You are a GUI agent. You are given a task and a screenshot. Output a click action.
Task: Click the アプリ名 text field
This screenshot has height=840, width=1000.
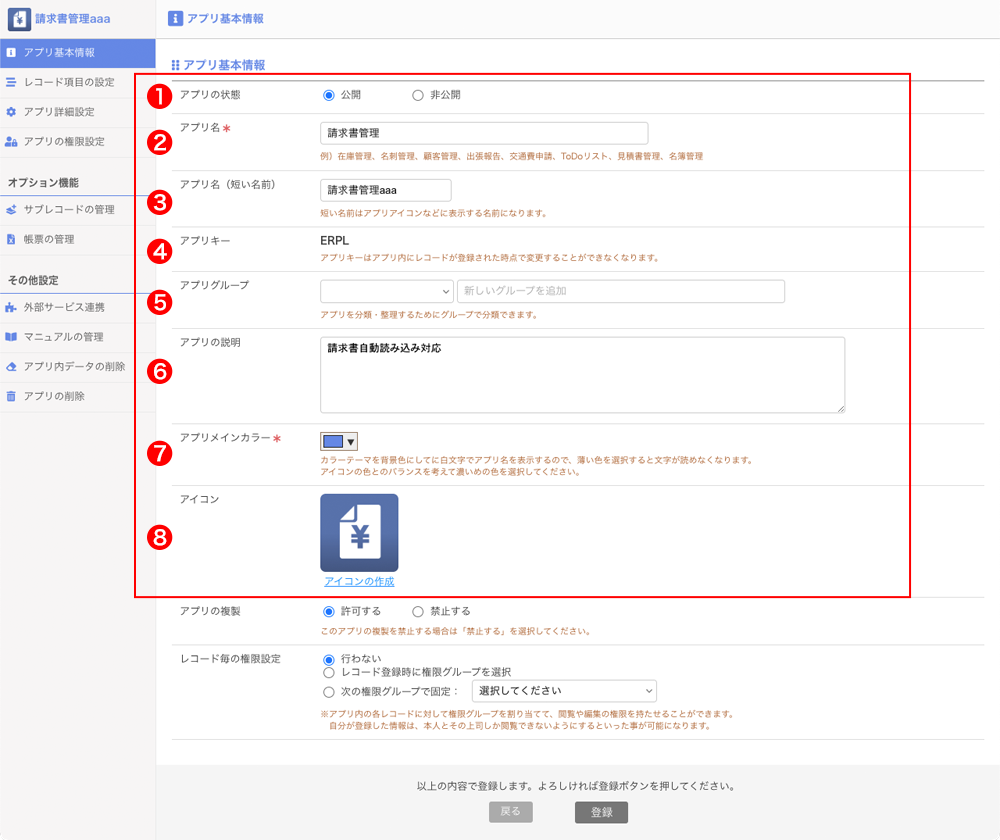484,133
